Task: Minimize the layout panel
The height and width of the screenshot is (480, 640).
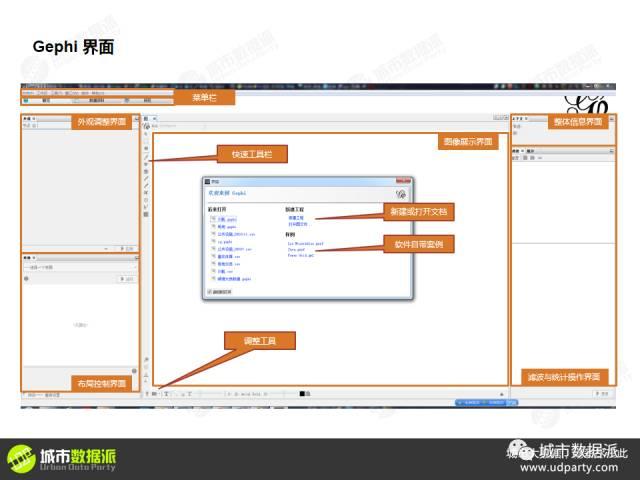Action: coord(136,258)
